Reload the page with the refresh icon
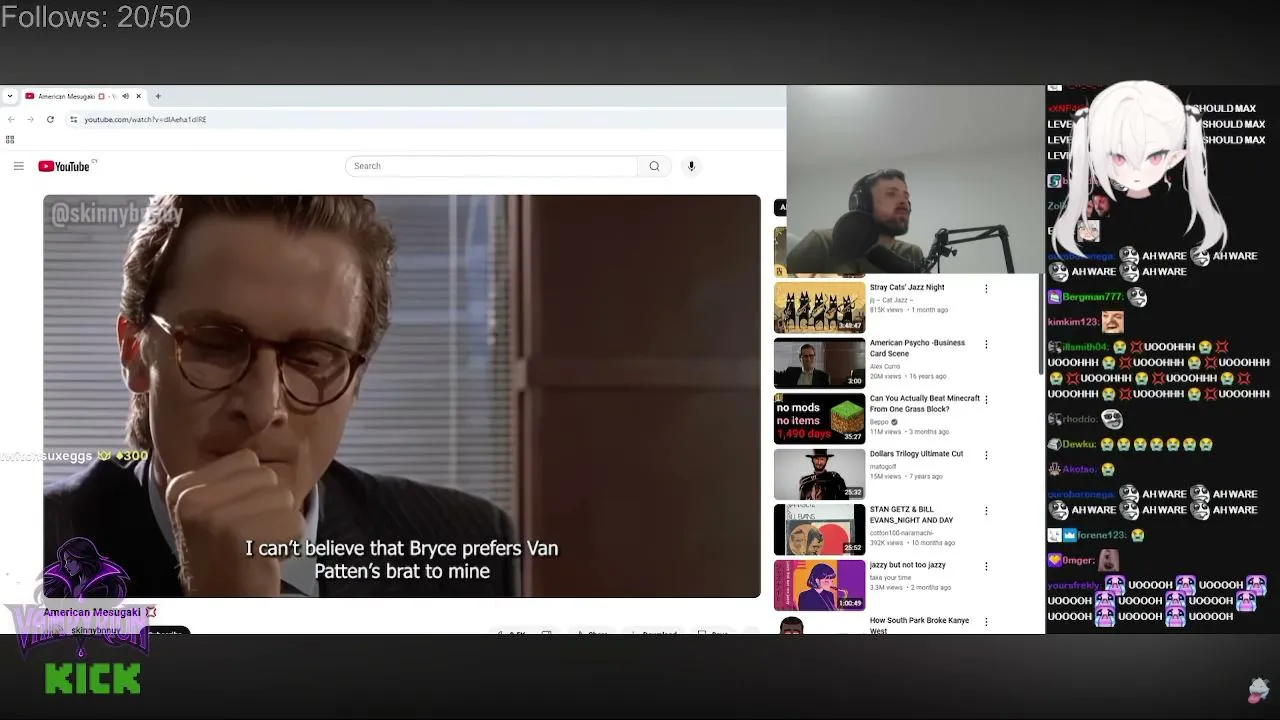 pyautogui.click(x=50, y=119)
